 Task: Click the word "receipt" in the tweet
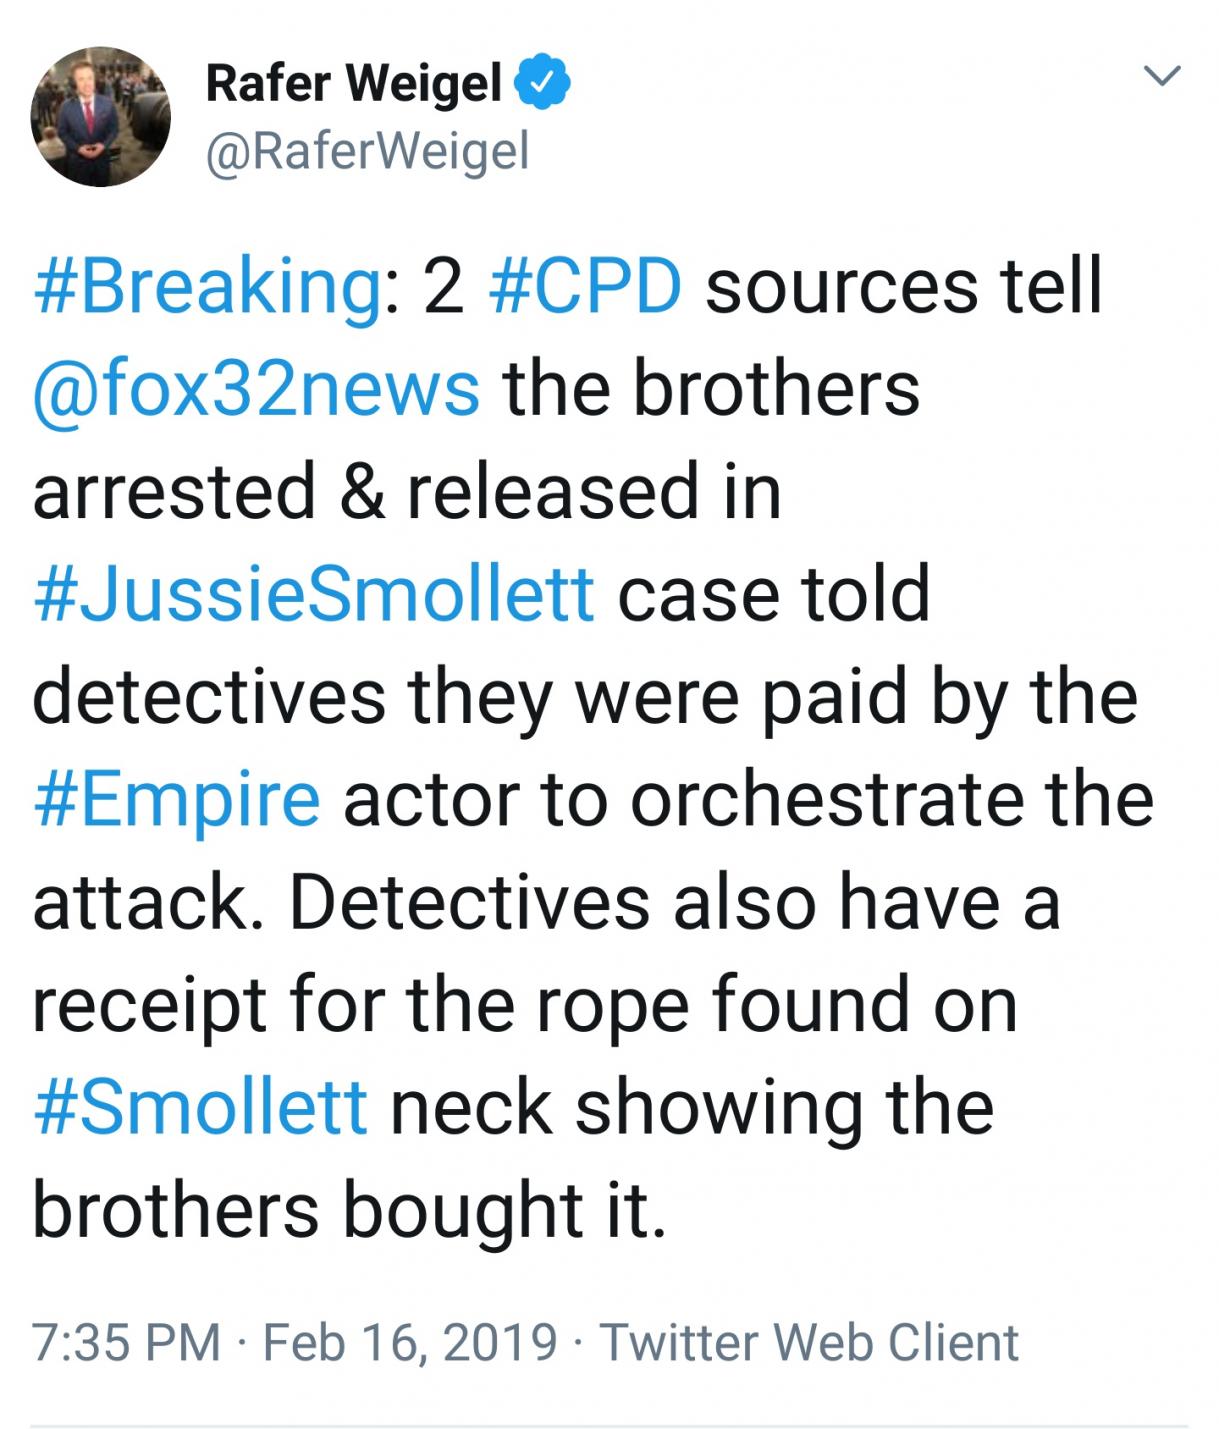pyautogui.click(x=149, y=1005)
